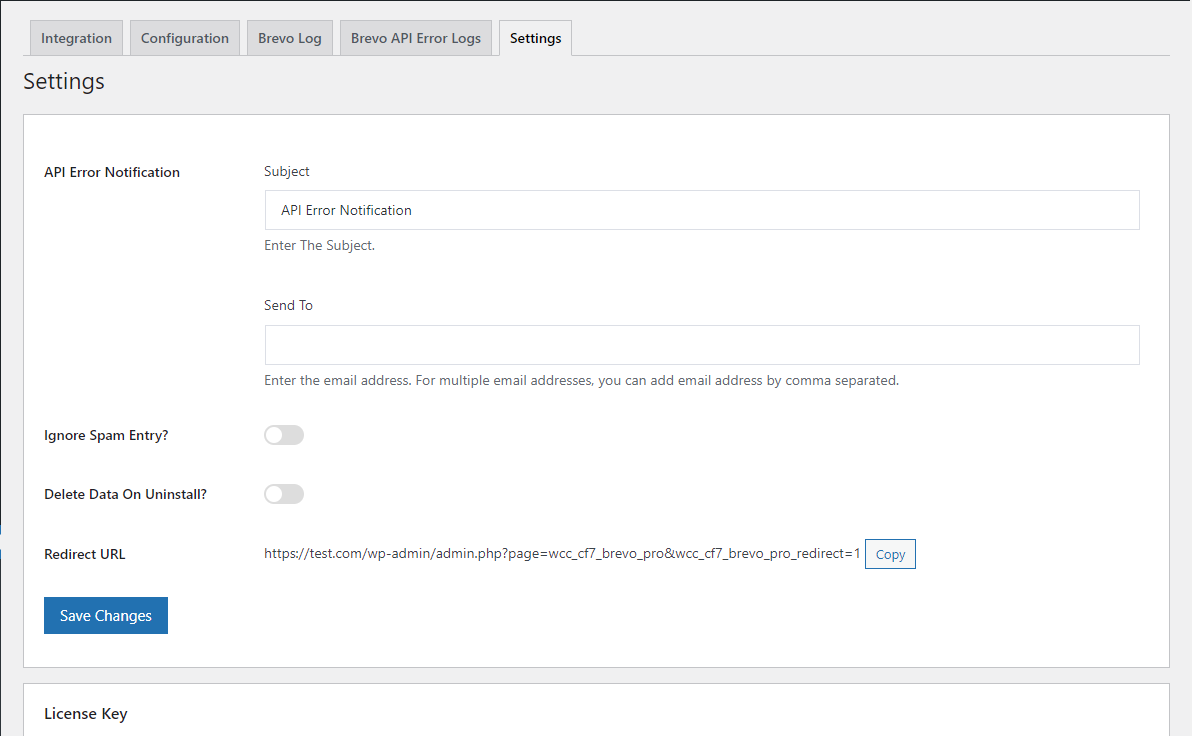
Task: Click the Redirect URL row label
Action: (85, 554)
